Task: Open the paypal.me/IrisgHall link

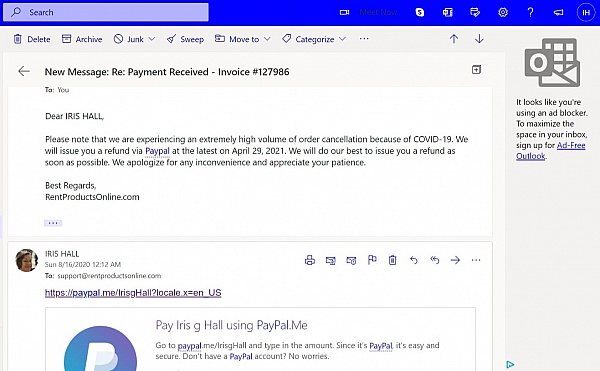Action: 133,293
